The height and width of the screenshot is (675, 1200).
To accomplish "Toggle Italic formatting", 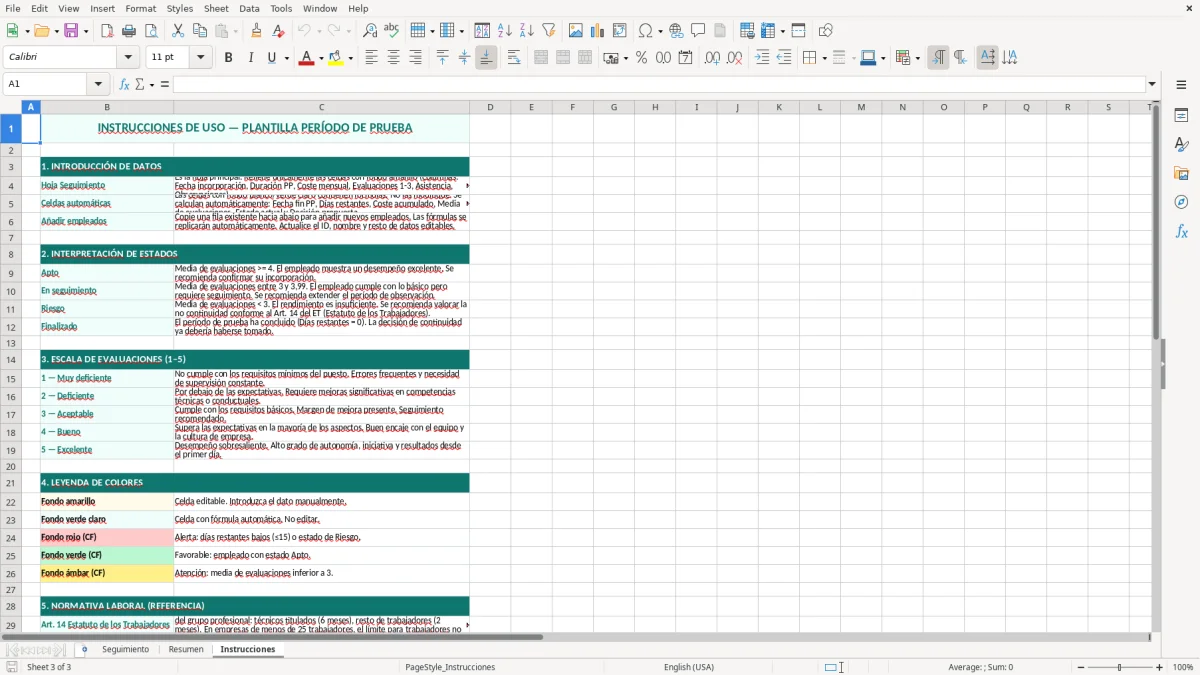I will 250,58.
